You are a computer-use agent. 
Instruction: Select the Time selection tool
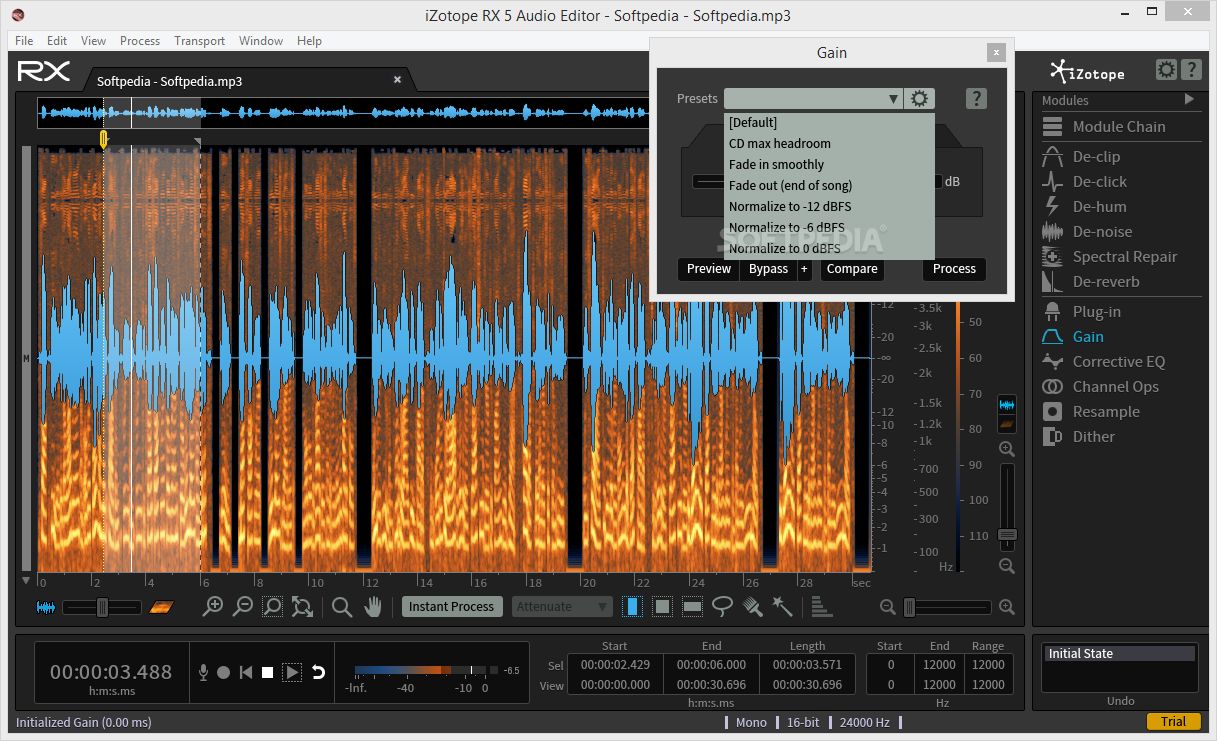(632, 606)
